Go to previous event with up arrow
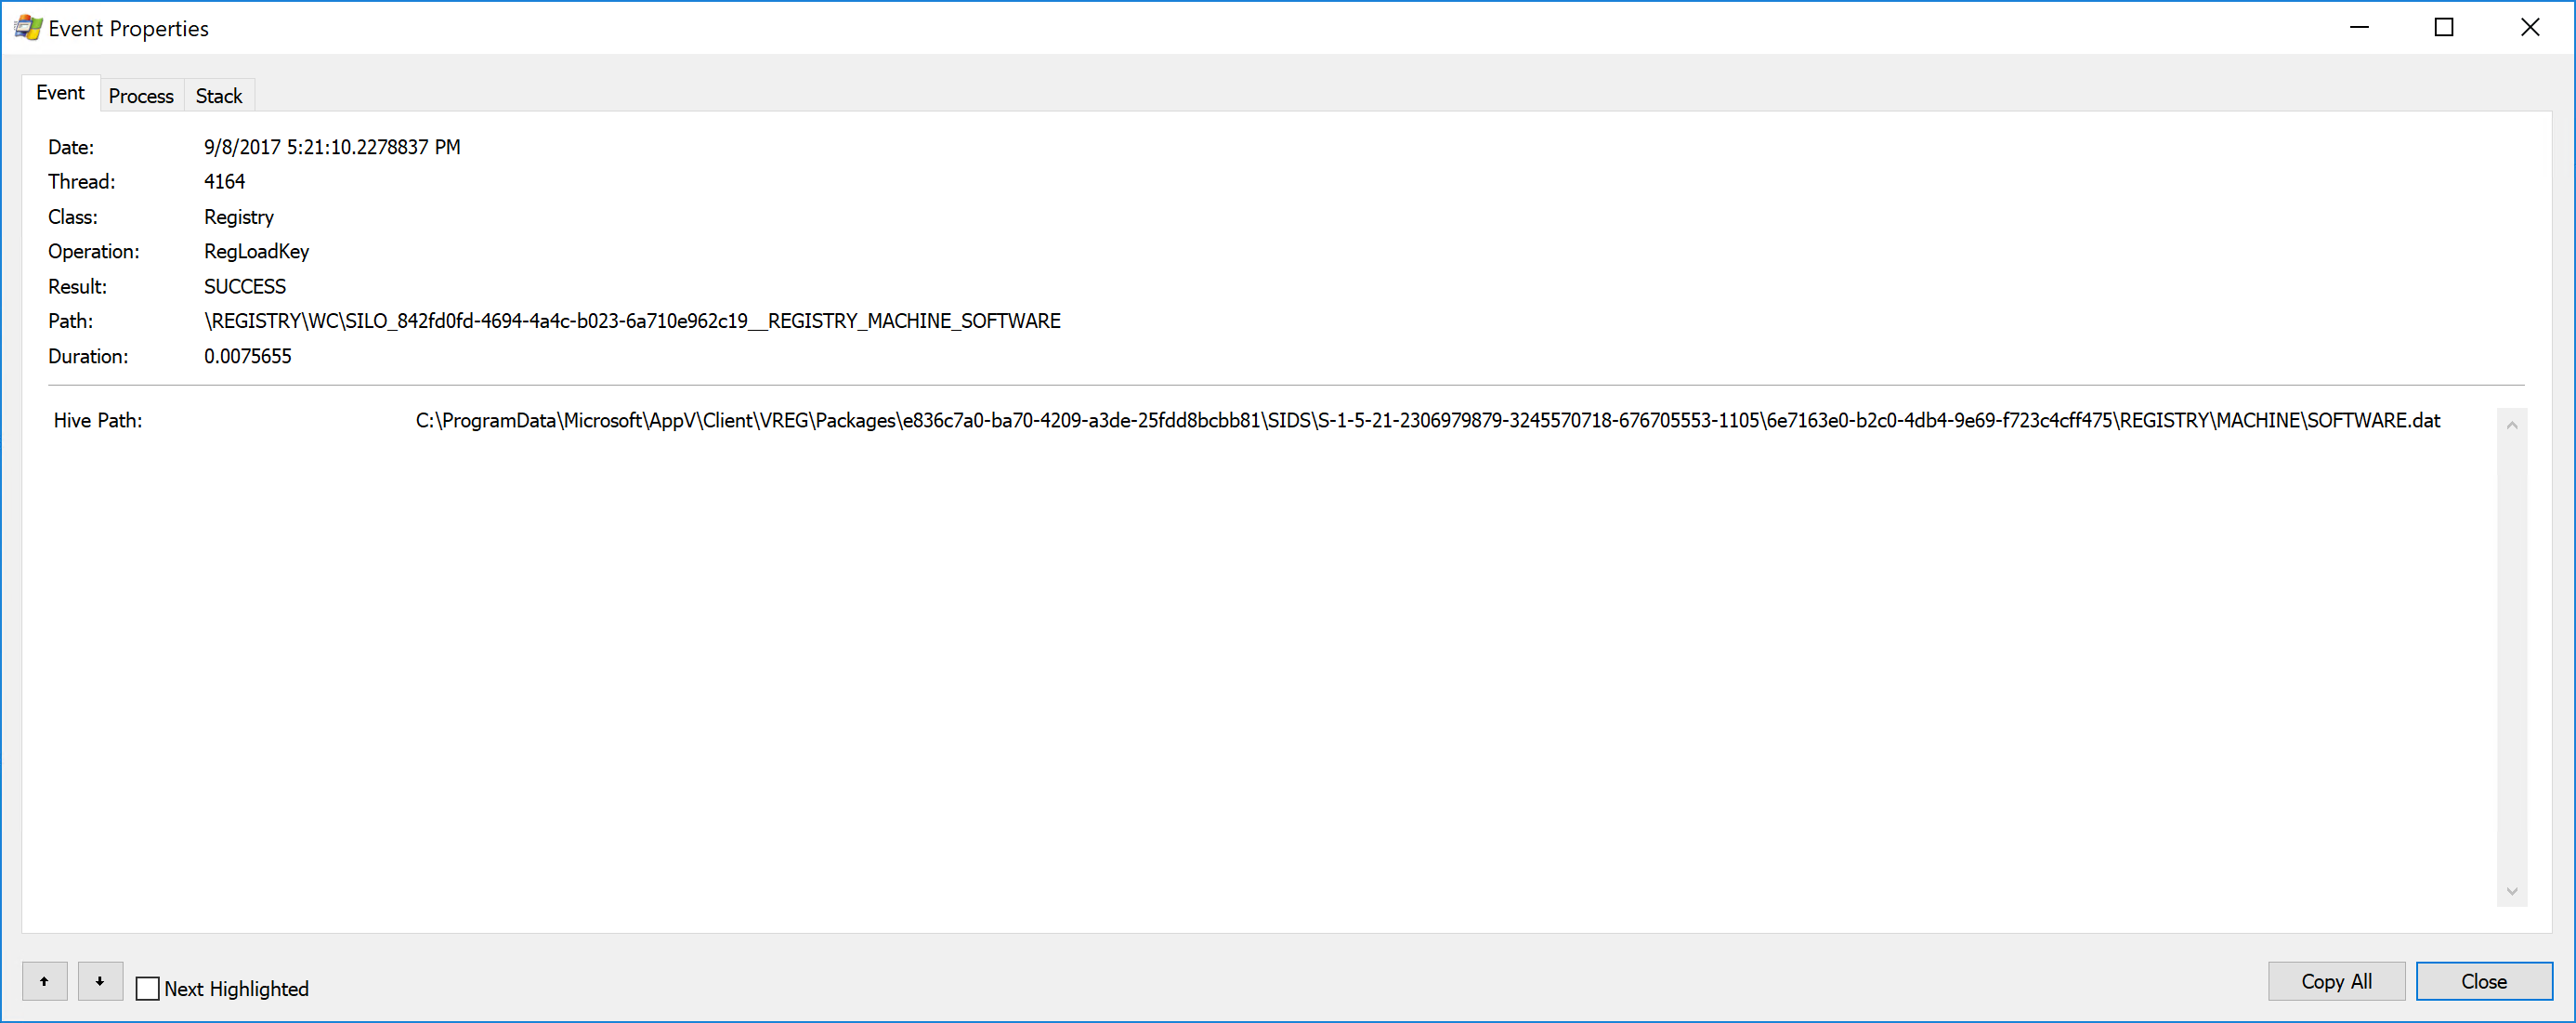The height and width of the screenshot is (1023, 2576). pyautogui.click(x=45, y=981)
